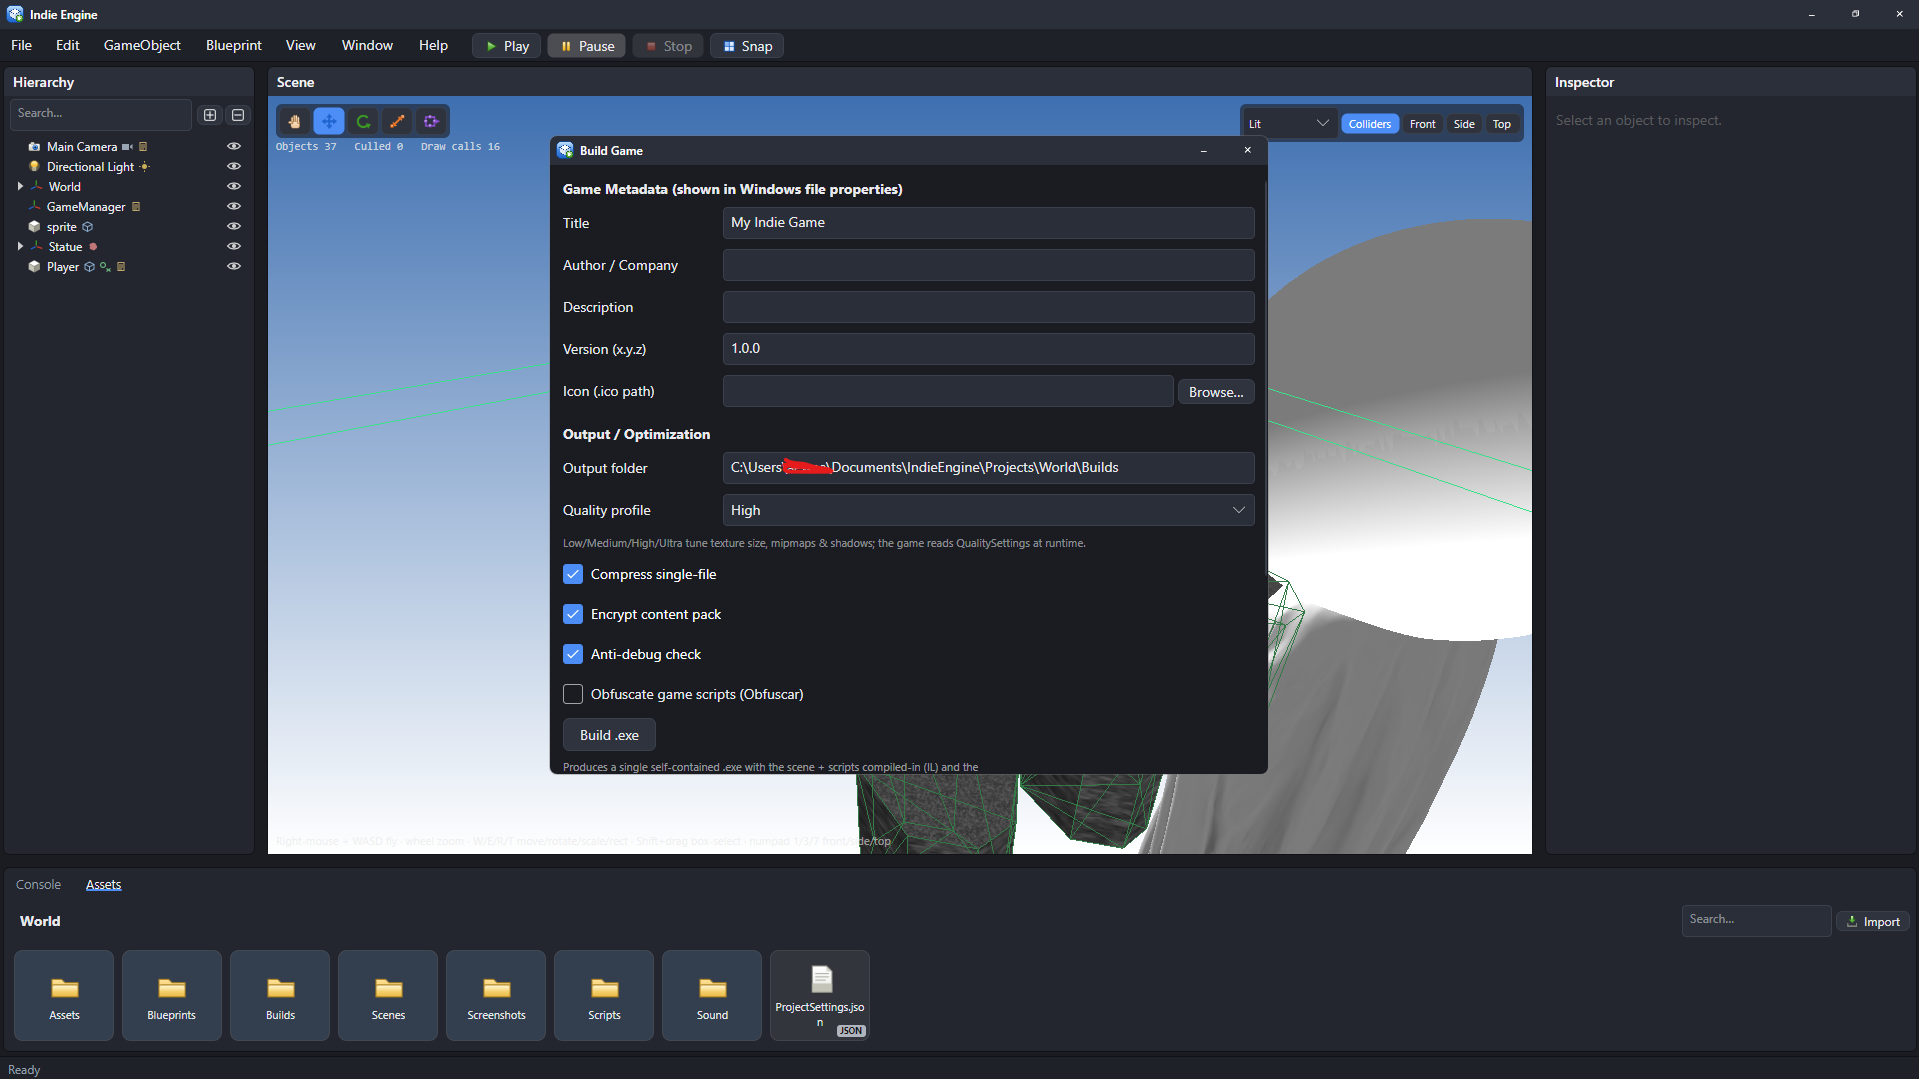Open the GameObject menu
Screen dimensions: 1919x1079
click(142, 46)
